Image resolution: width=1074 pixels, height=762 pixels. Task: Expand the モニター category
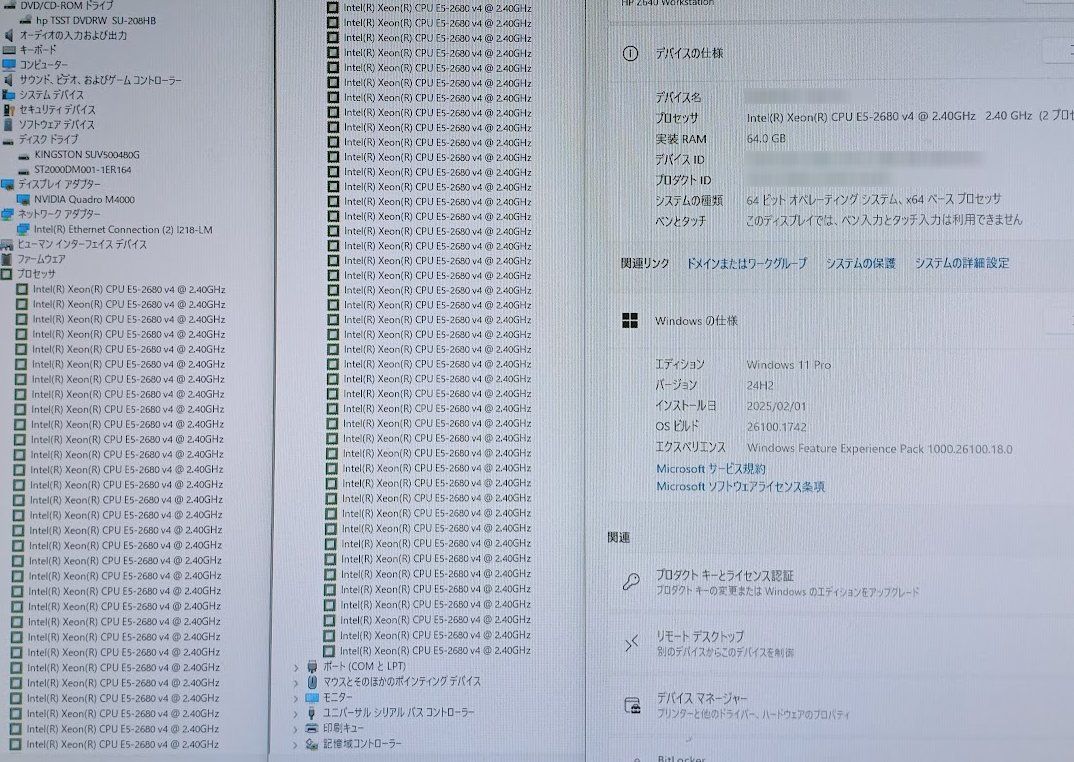296,695
